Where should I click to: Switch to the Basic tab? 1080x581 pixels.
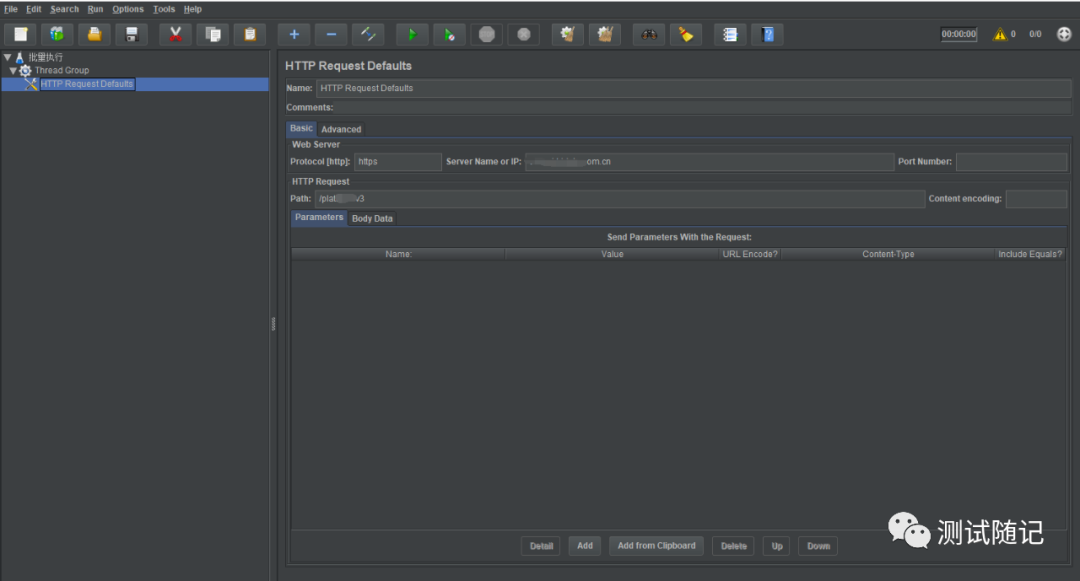click(301, 128)
